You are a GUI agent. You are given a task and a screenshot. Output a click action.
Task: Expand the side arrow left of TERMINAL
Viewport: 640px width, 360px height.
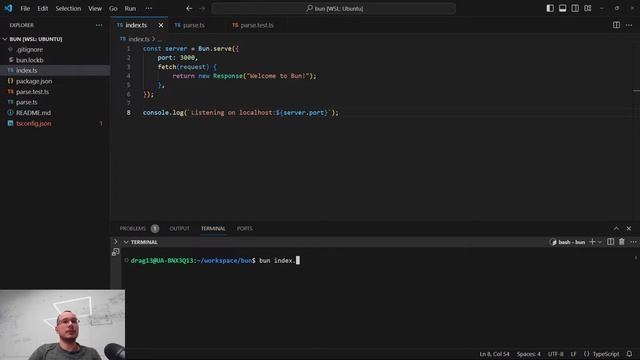[x=116, y=242]
